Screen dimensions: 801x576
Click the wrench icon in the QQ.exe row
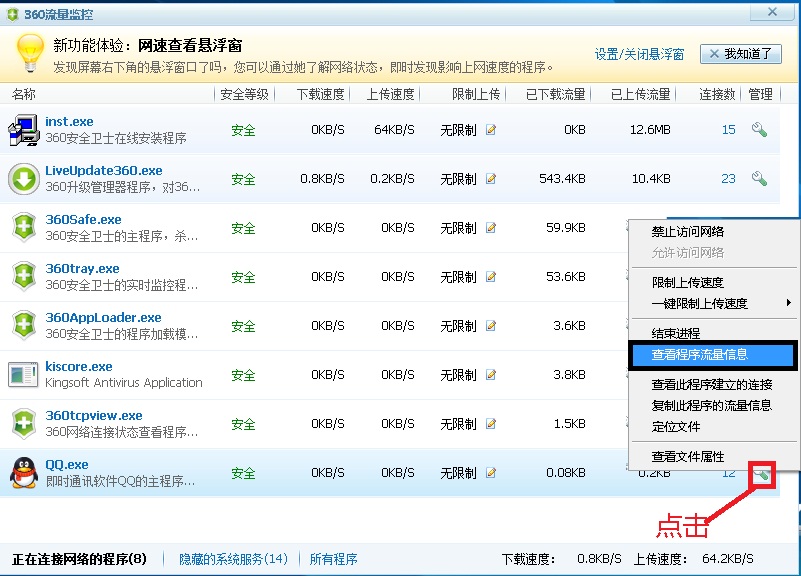[761, 474]
